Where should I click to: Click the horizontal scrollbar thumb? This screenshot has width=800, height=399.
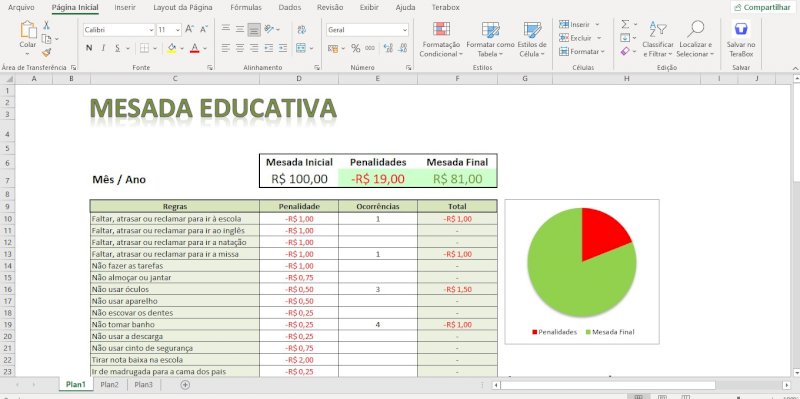608,385
